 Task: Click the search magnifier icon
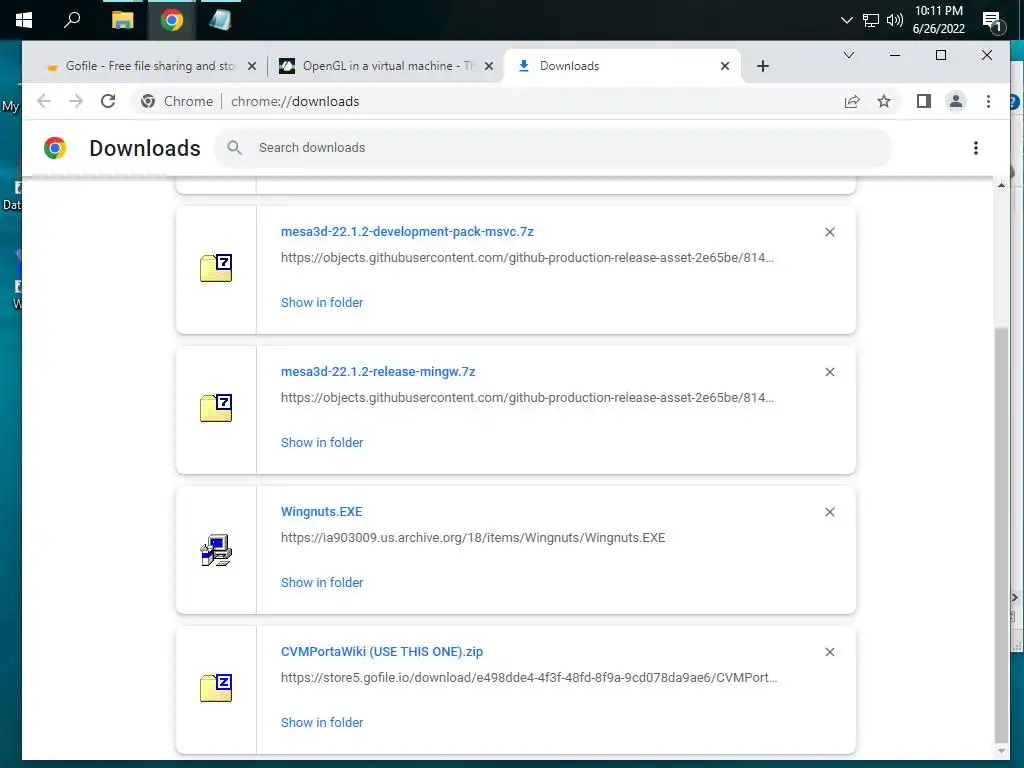(234, 148)
